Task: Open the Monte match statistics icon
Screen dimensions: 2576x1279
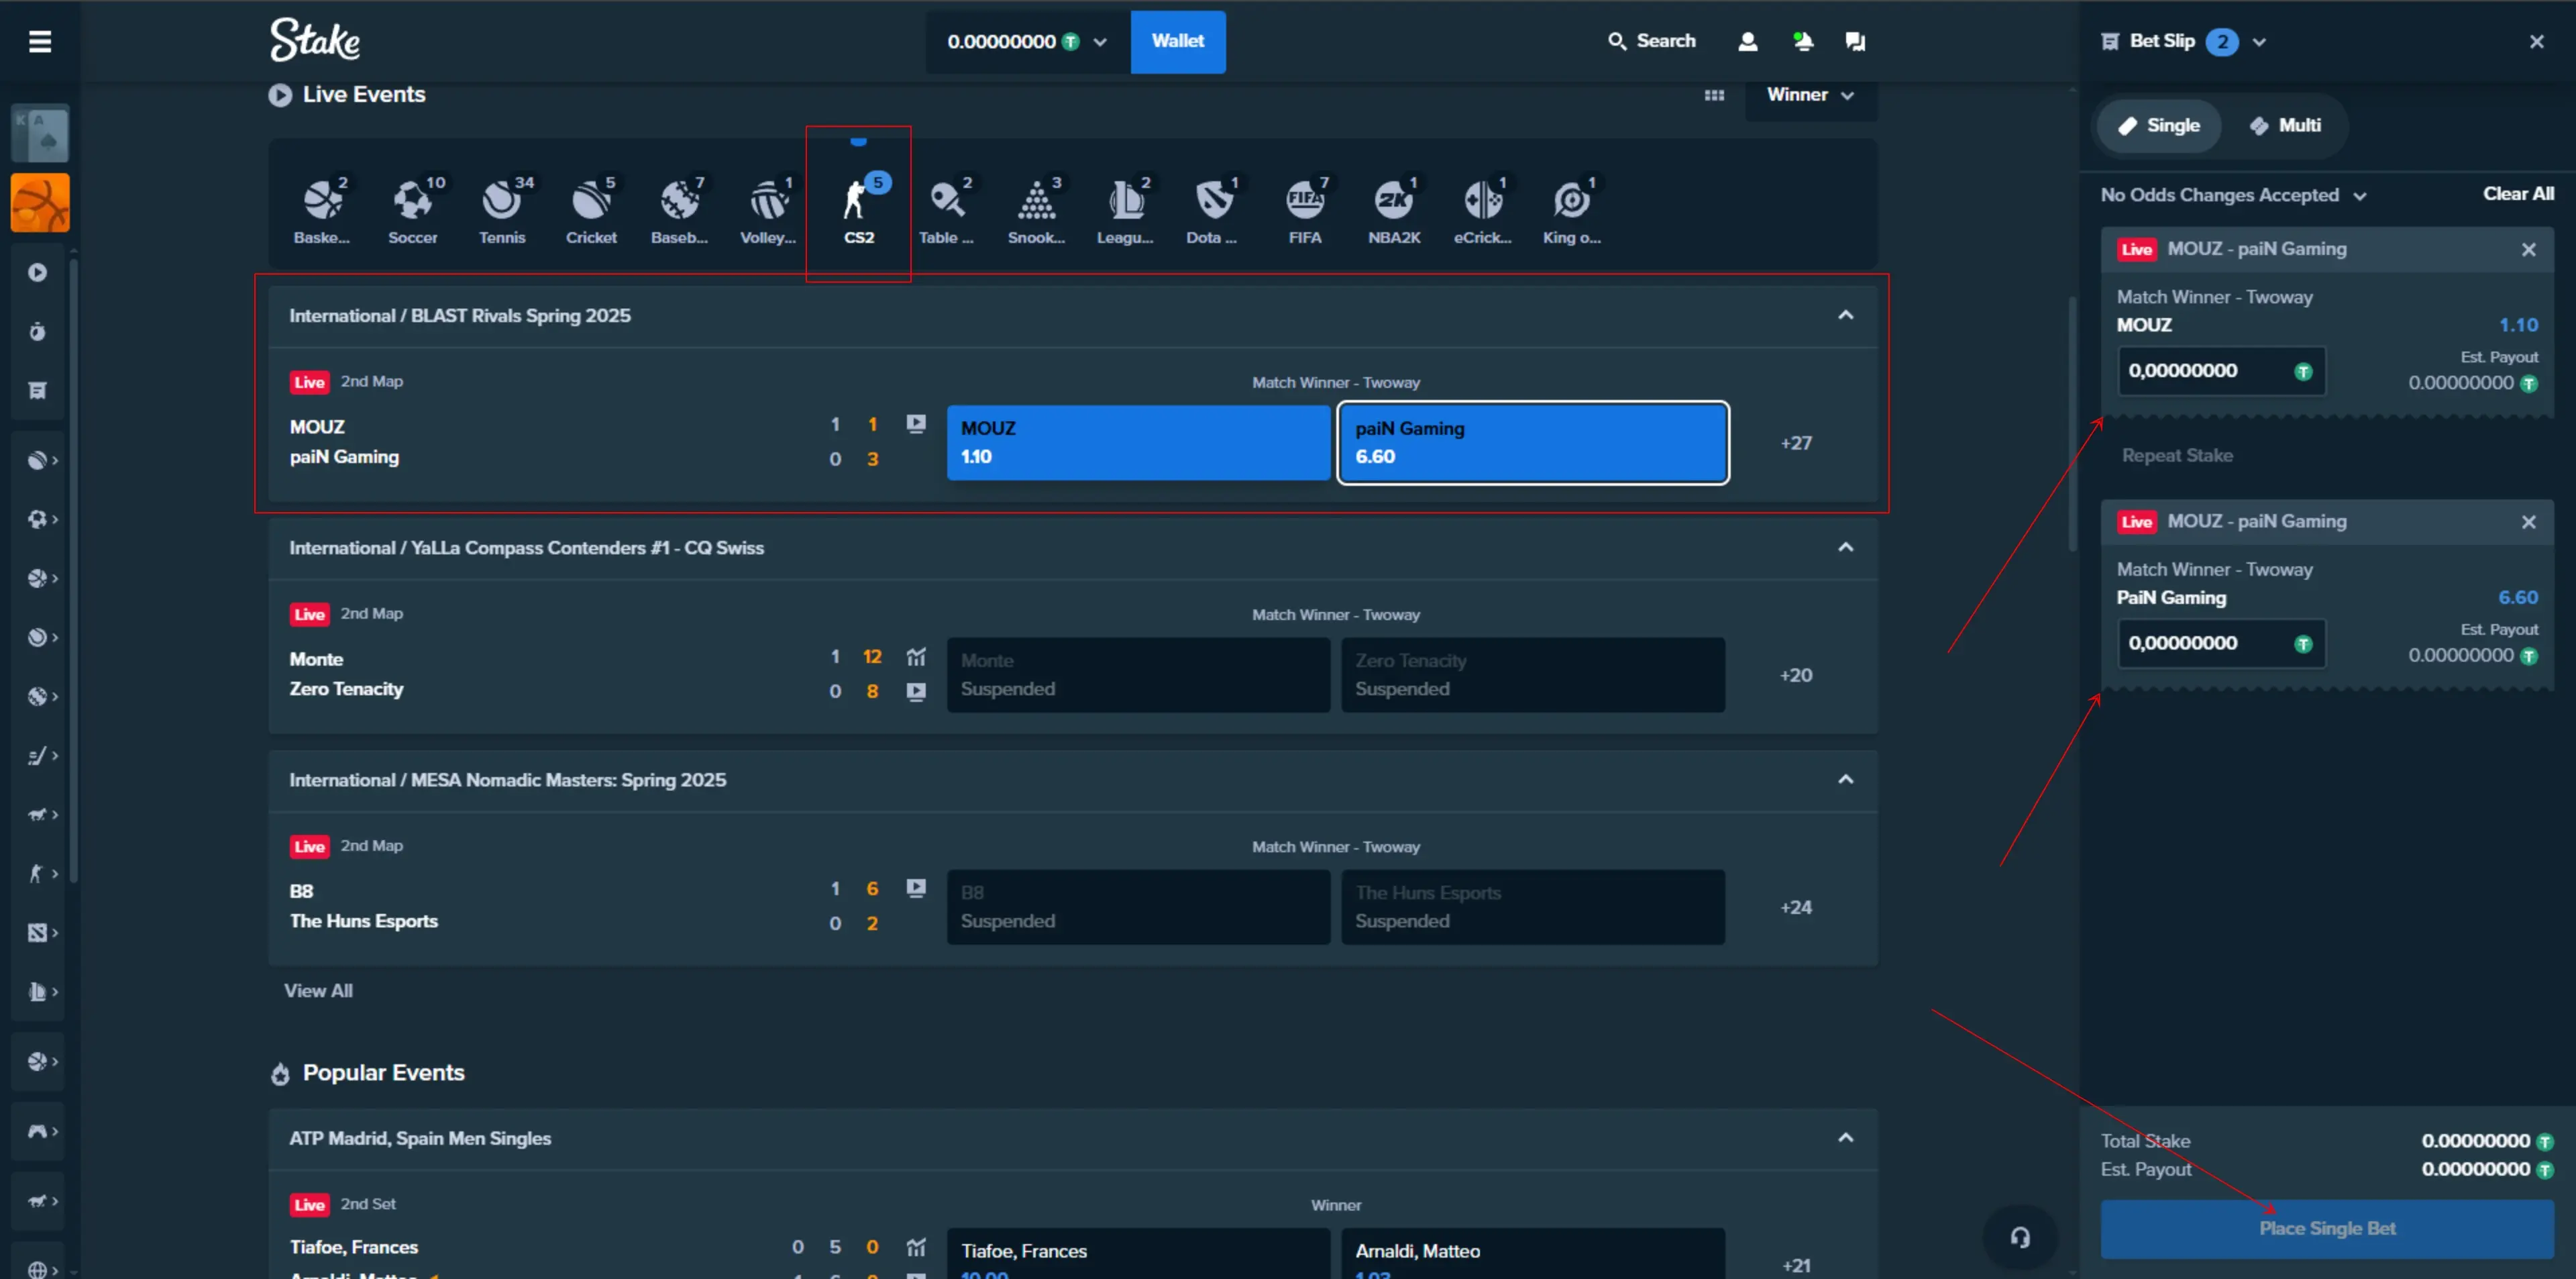Action: 915,656
